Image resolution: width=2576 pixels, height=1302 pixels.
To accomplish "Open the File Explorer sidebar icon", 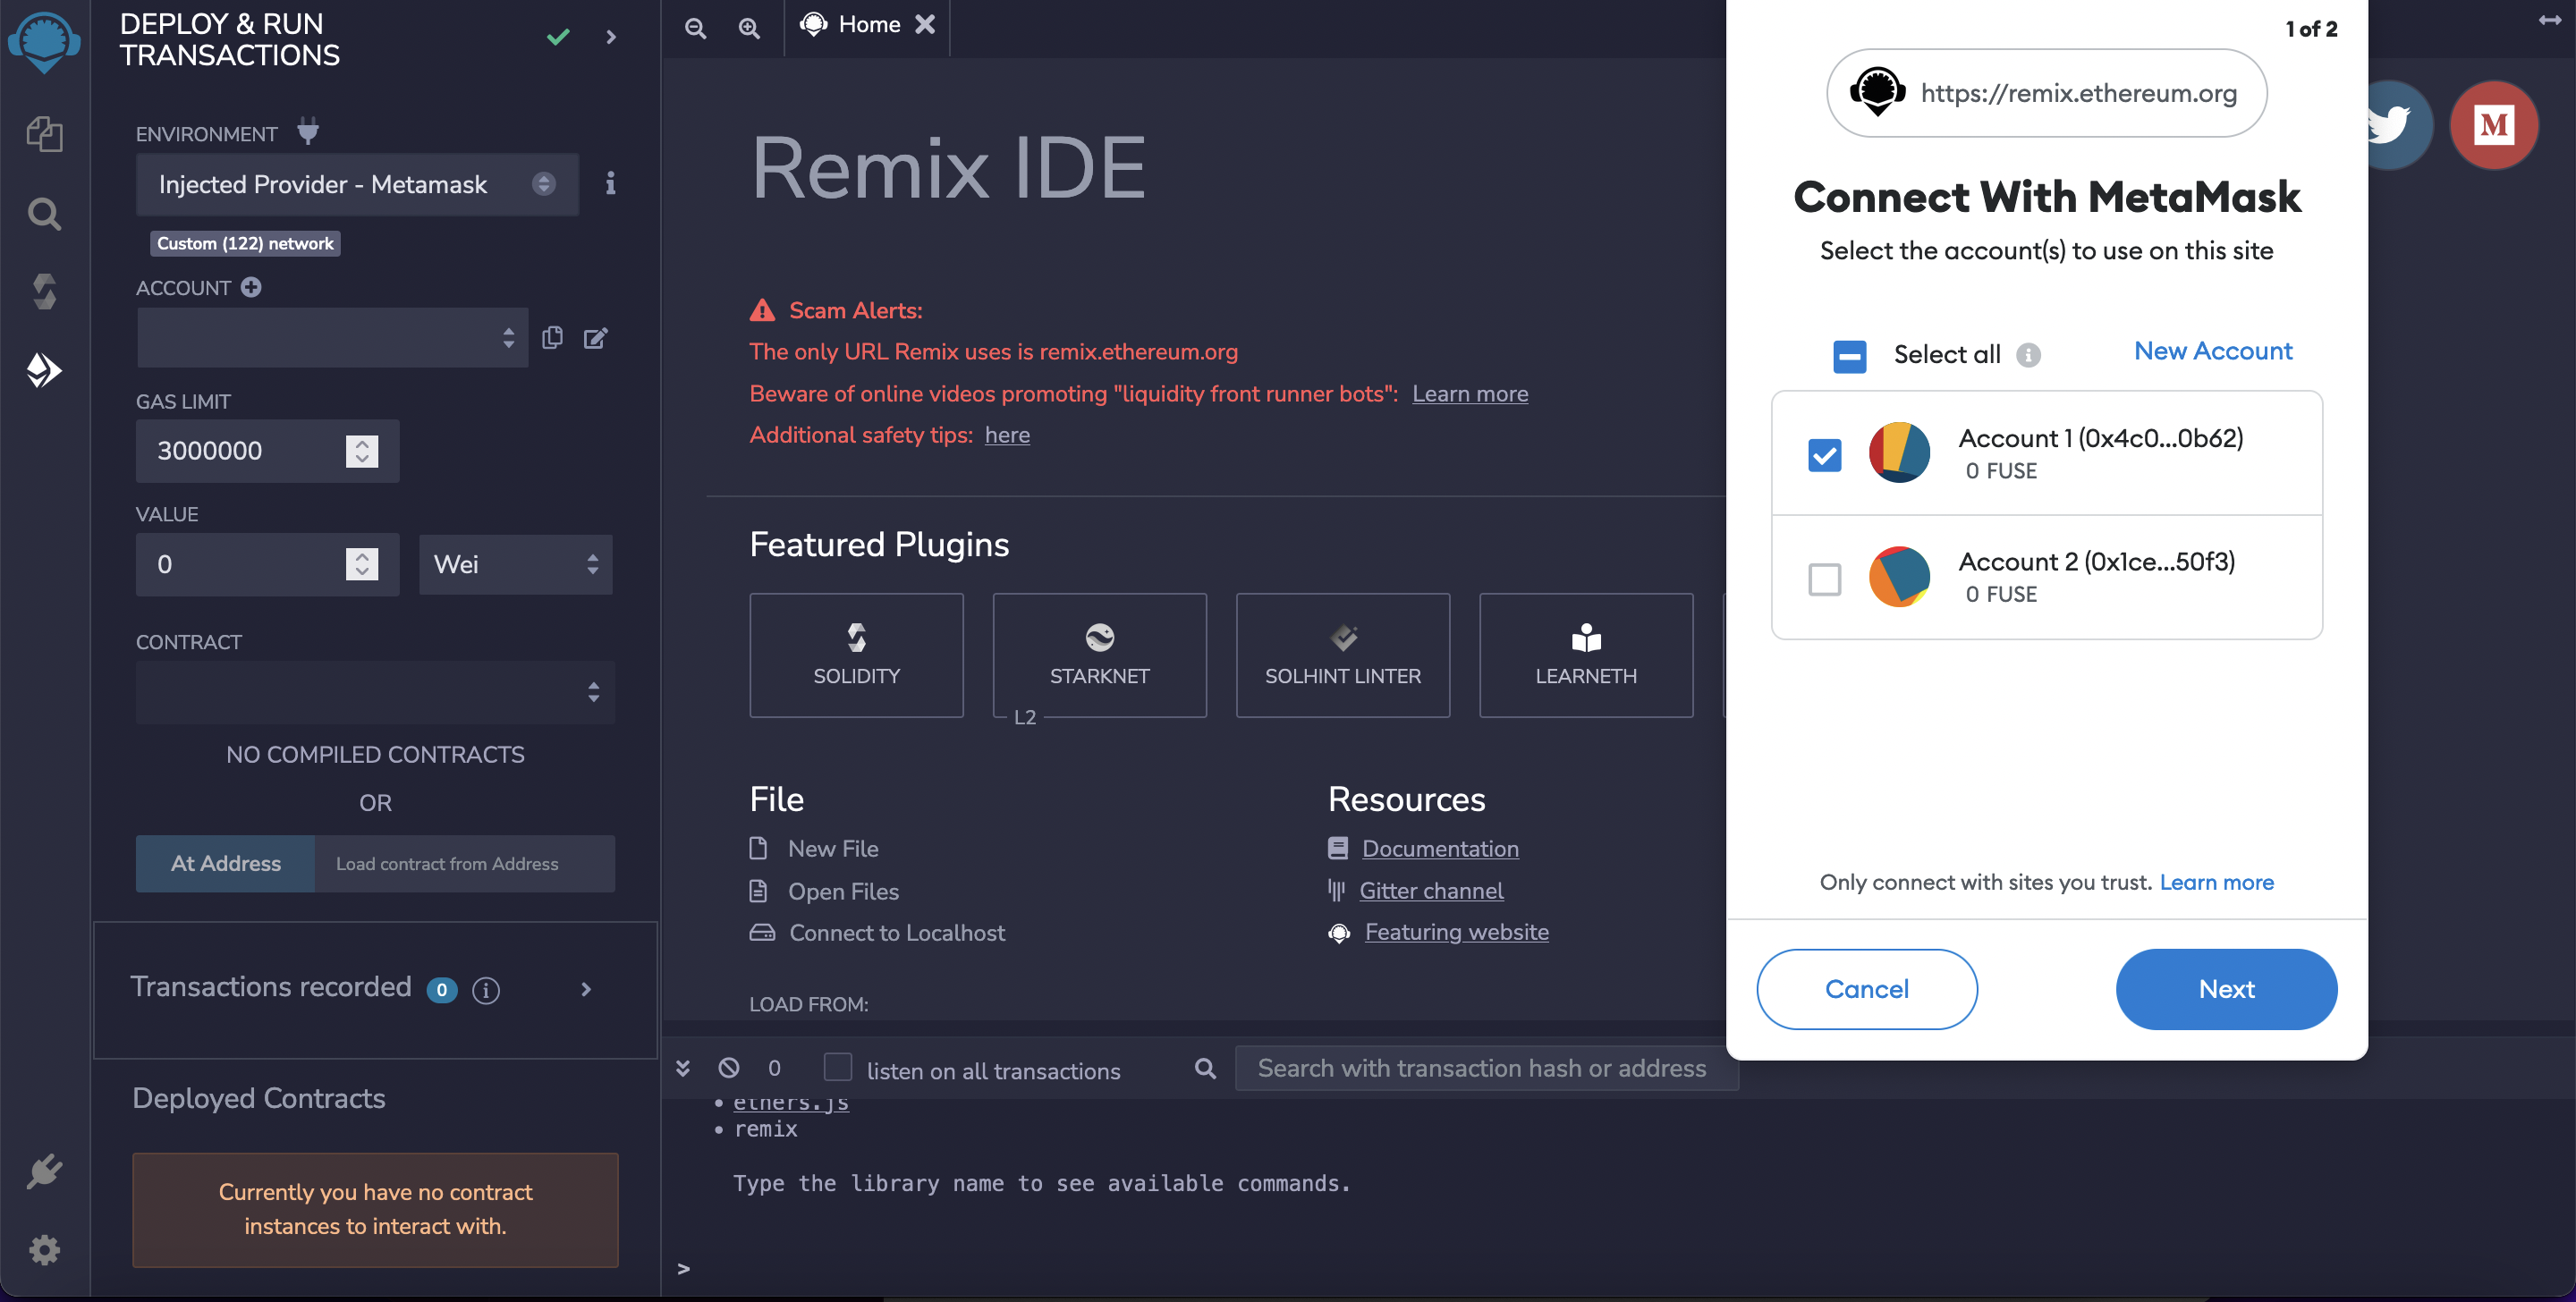I will click(x=44, y=133).
